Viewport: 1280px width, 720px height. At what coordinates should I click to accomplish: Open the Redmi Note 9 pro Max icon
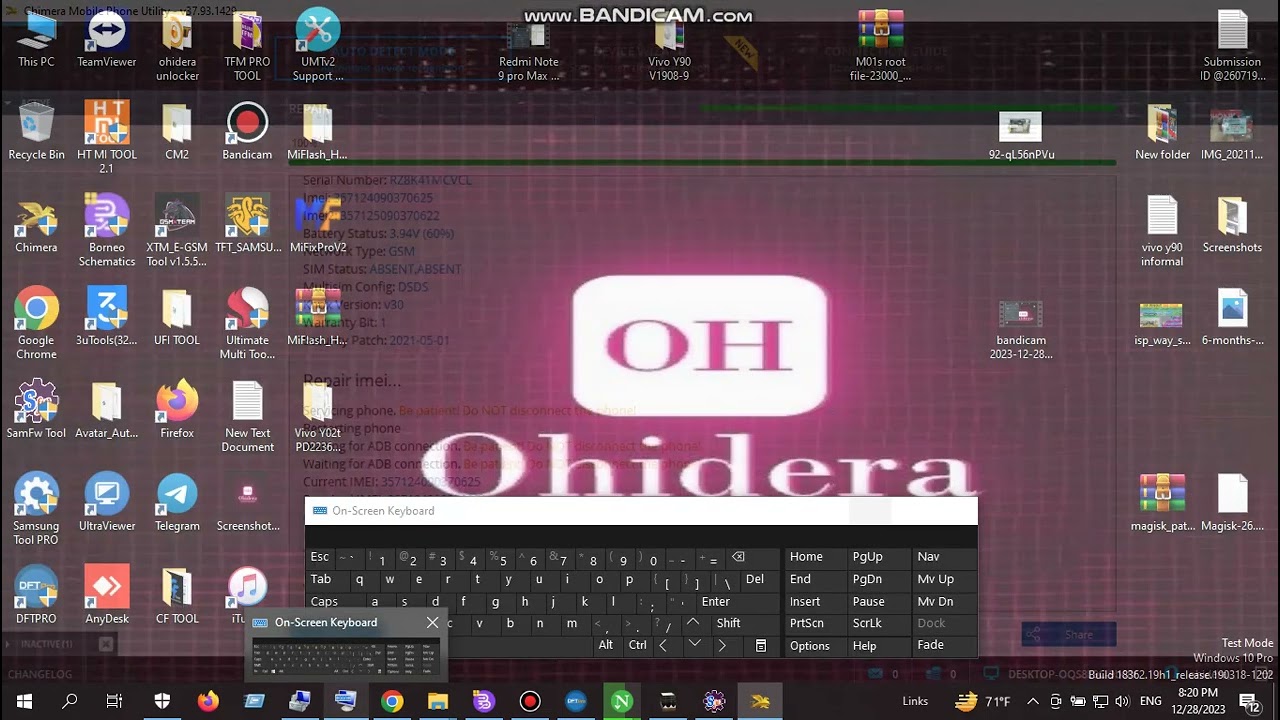pos(529,48)
